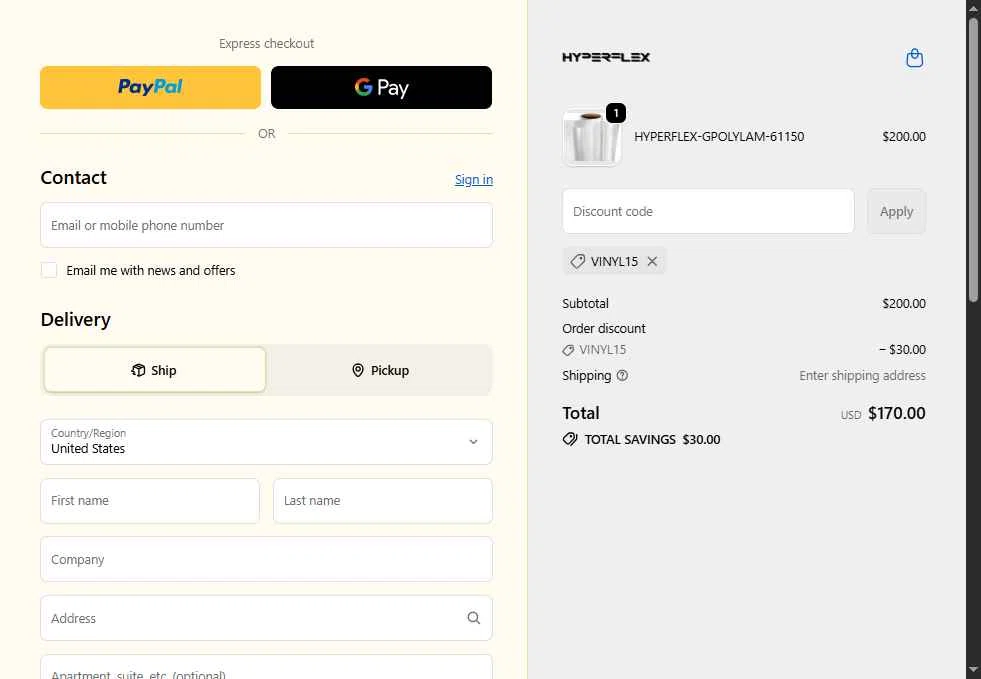Open the shopping bag cart icon

[x=915, y=58]
